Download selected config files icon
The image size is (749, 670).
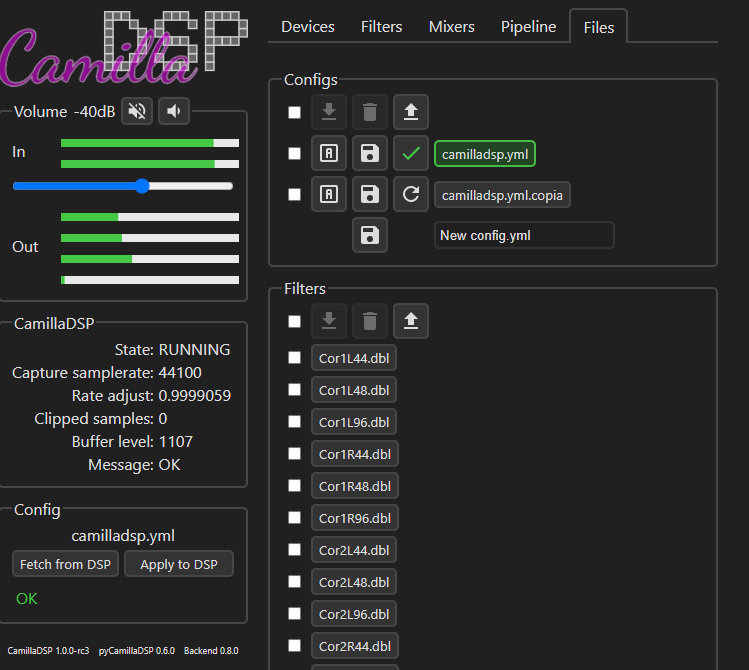click(329, 112)
